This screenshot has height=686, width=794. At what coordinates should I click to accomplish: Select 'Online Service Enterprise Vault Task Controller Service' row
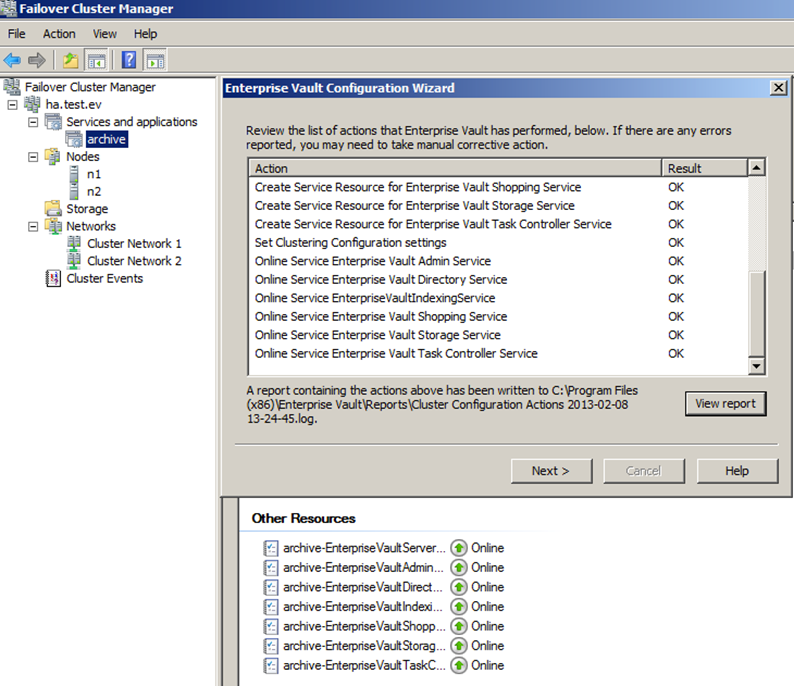pyautogui.click(x=498, y=353)
